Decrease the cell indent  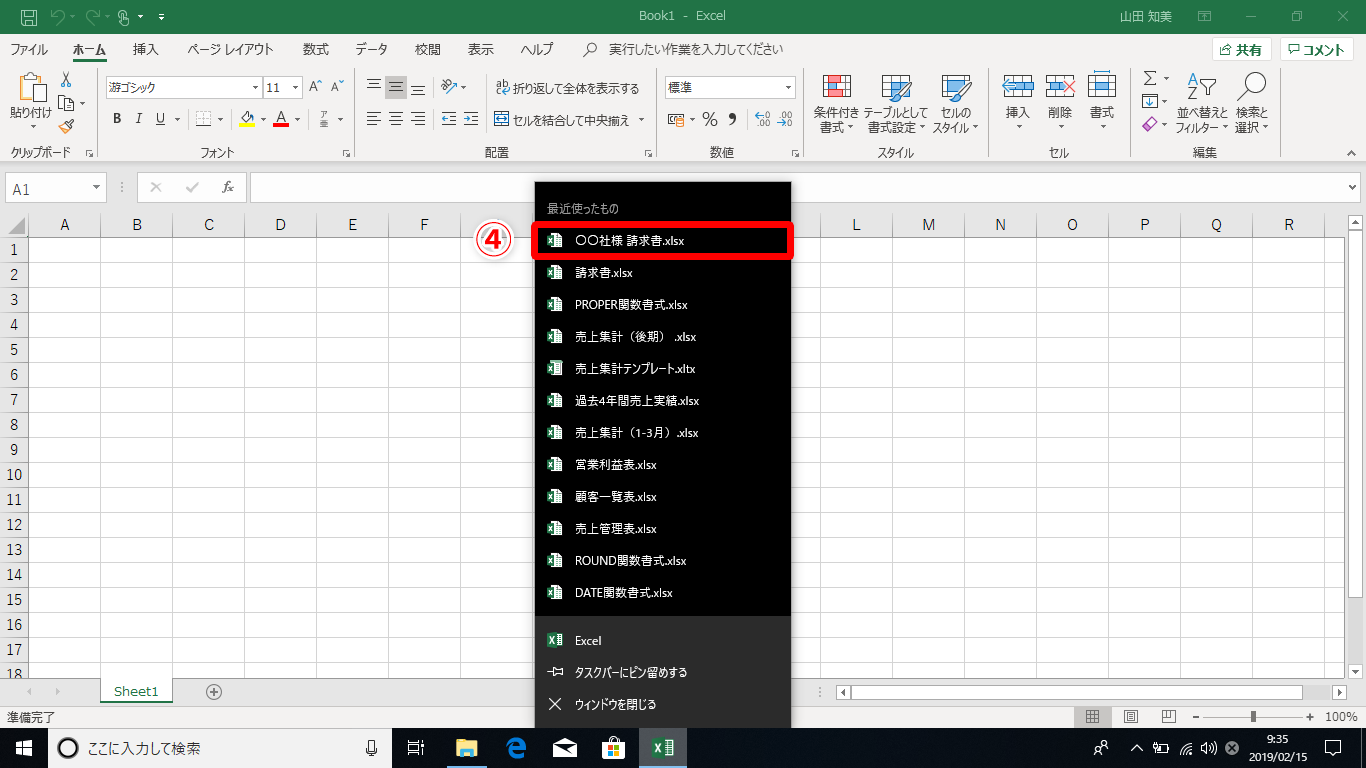click(448, 119)
